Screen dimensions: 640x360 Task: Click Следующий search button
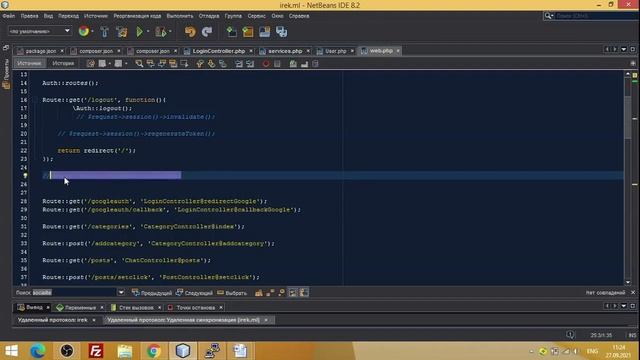(194, 293)
